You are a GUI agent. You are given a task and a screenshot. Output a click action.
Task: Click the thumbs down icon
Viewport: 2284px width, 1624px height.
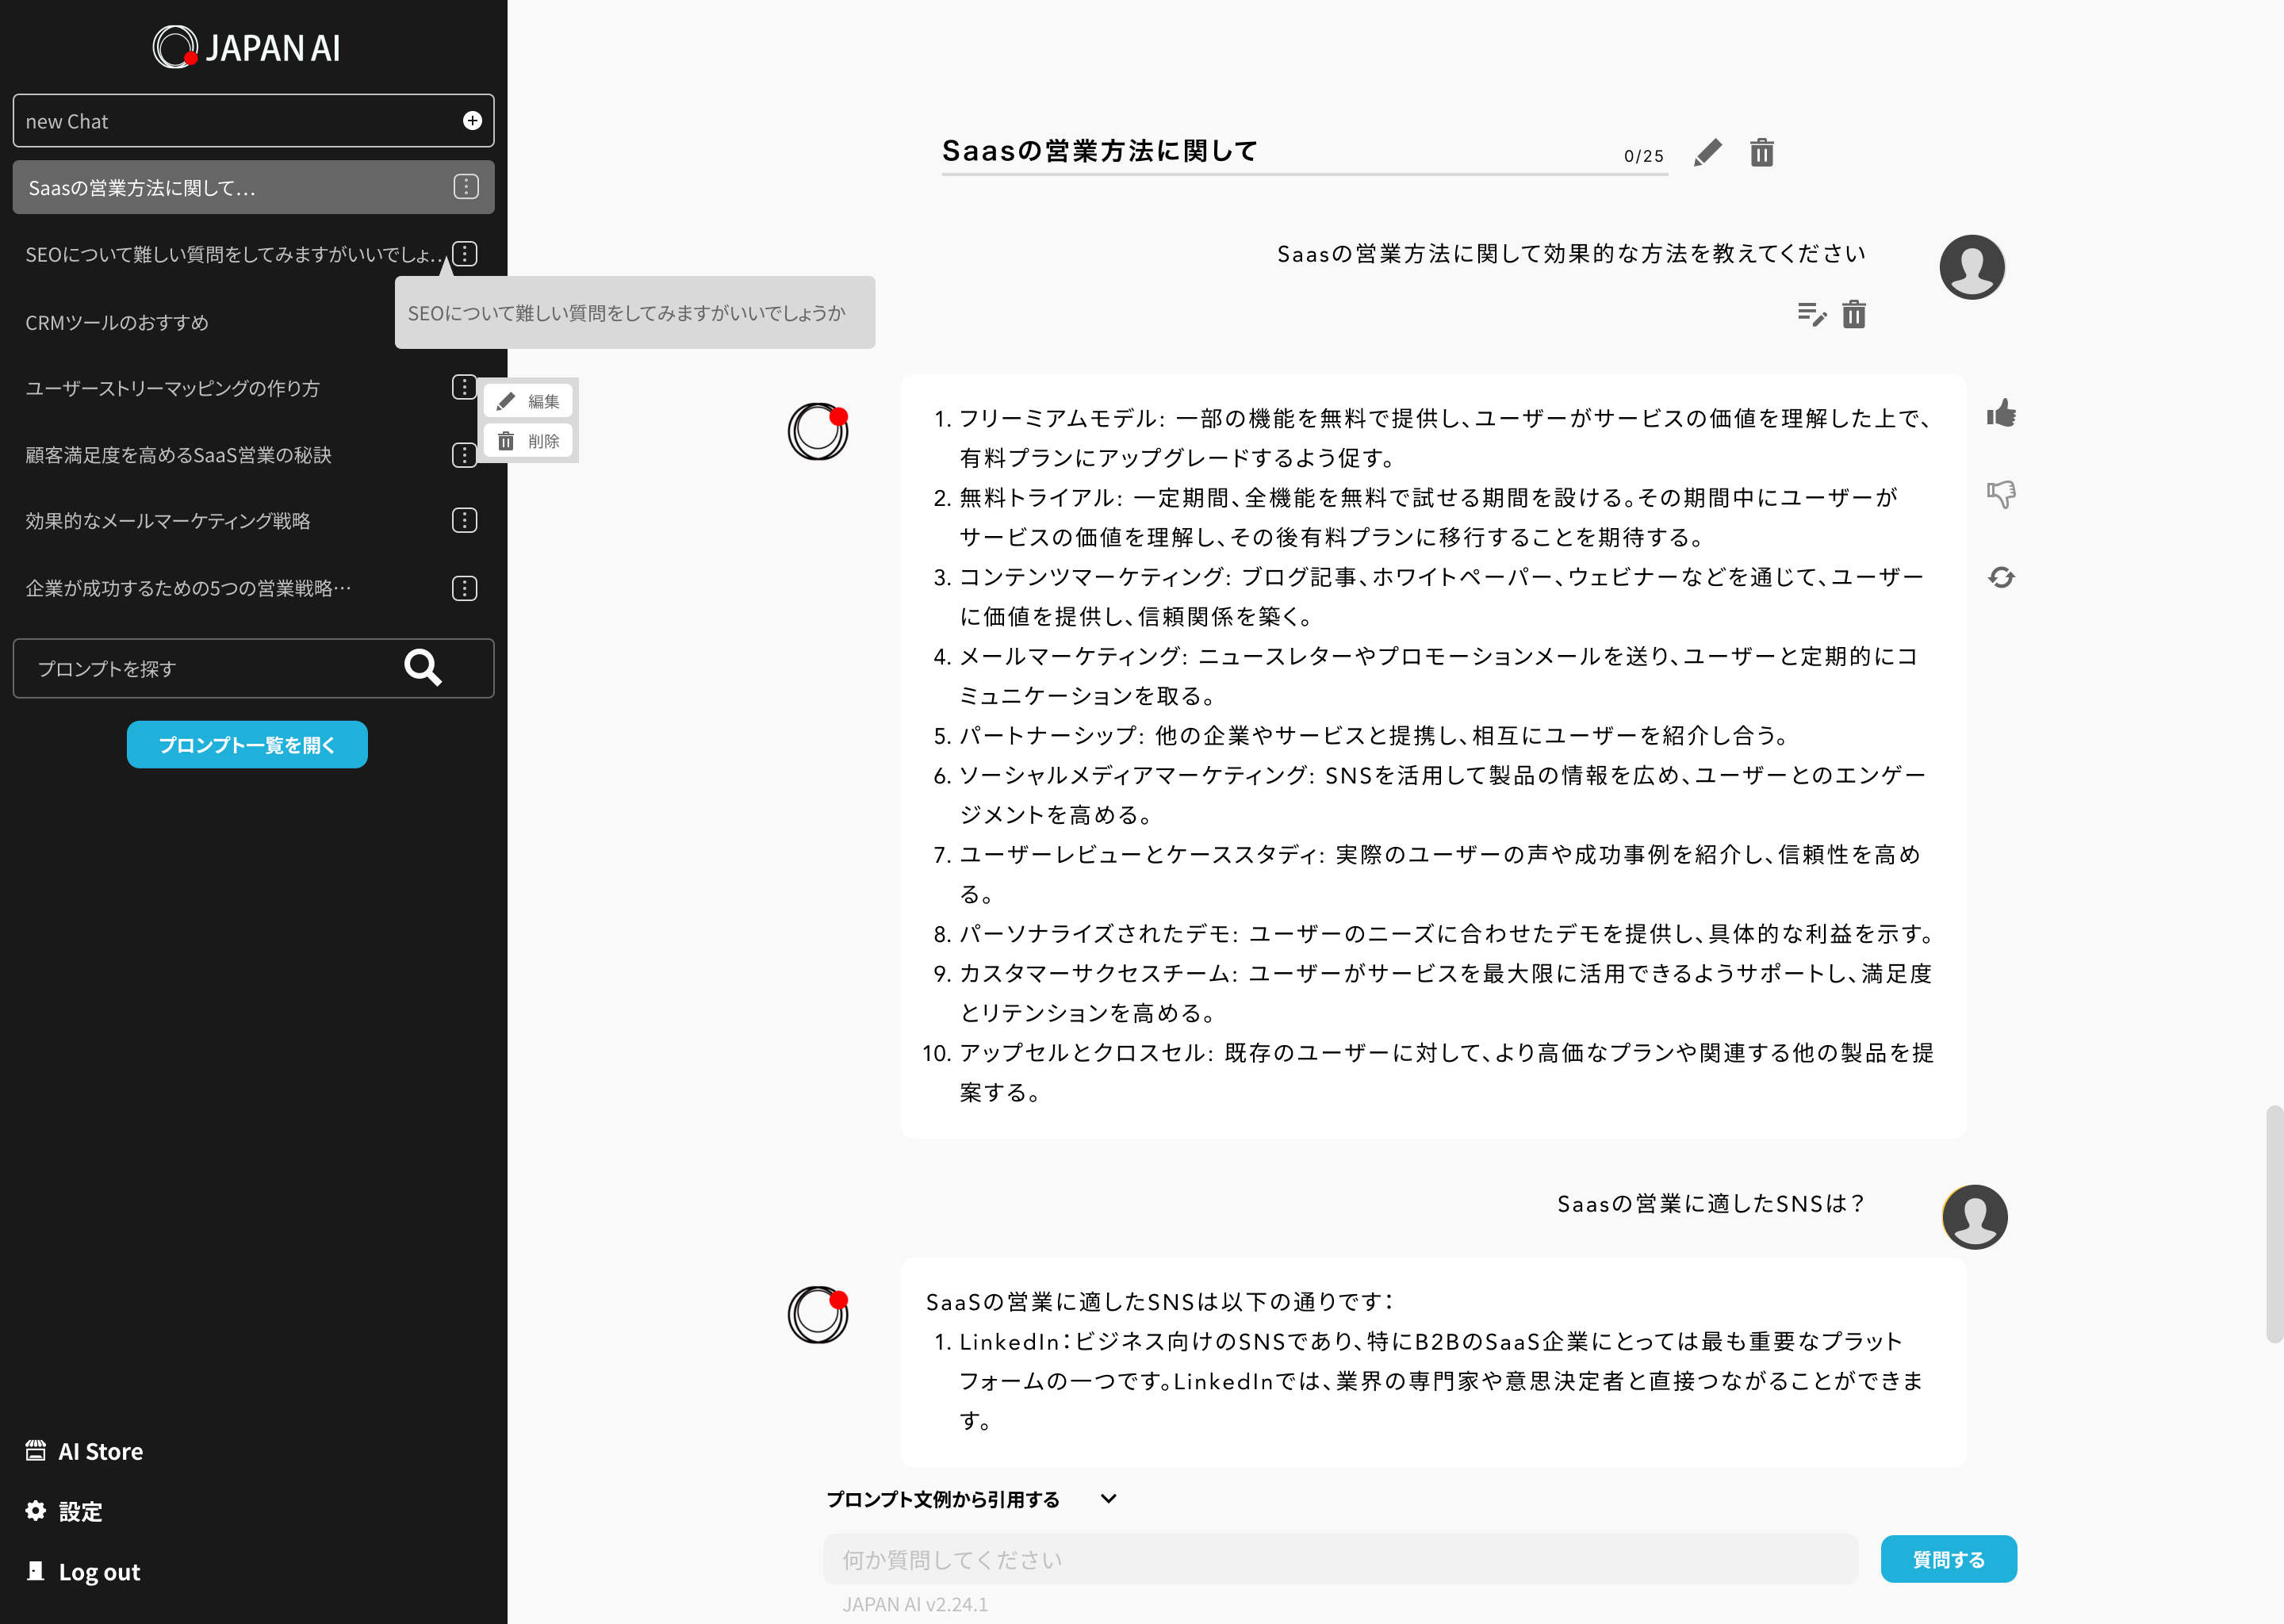coord(2001,494)
